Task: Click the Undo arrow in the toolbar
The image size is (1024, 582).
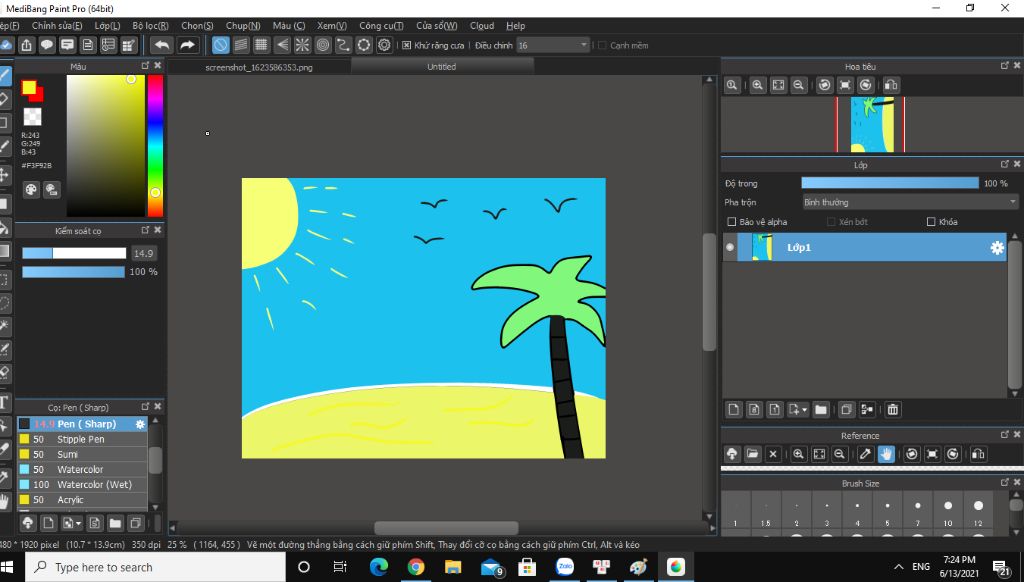Action: (x=162, y=45)
